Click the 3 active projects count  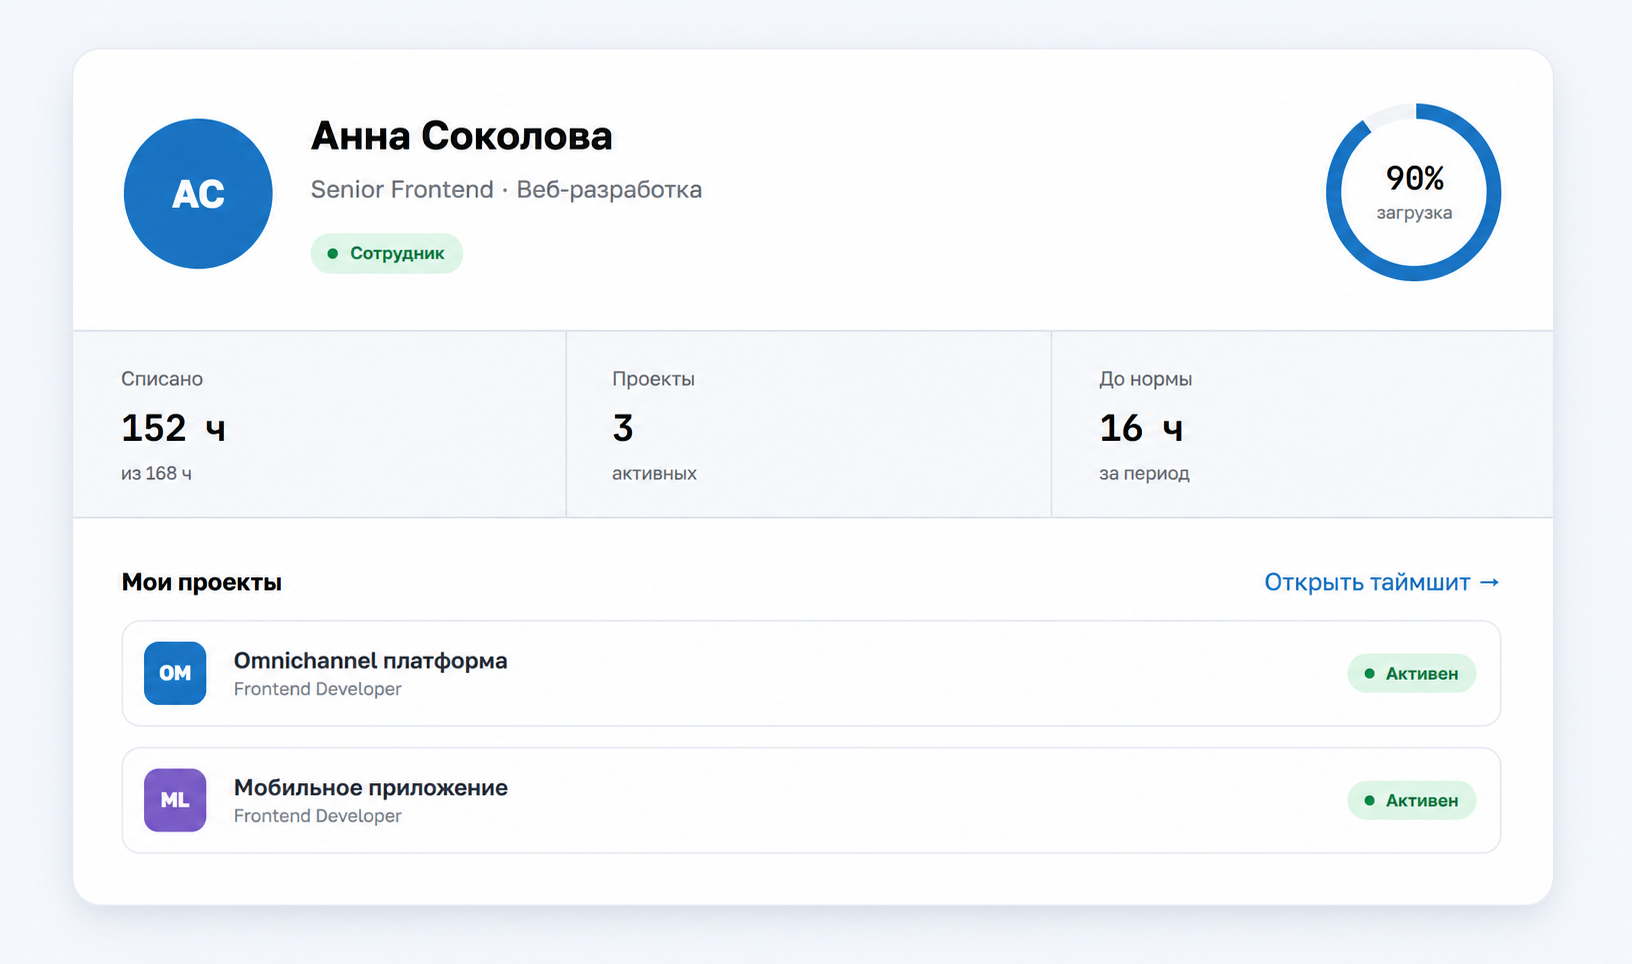[x=623, y=428]
